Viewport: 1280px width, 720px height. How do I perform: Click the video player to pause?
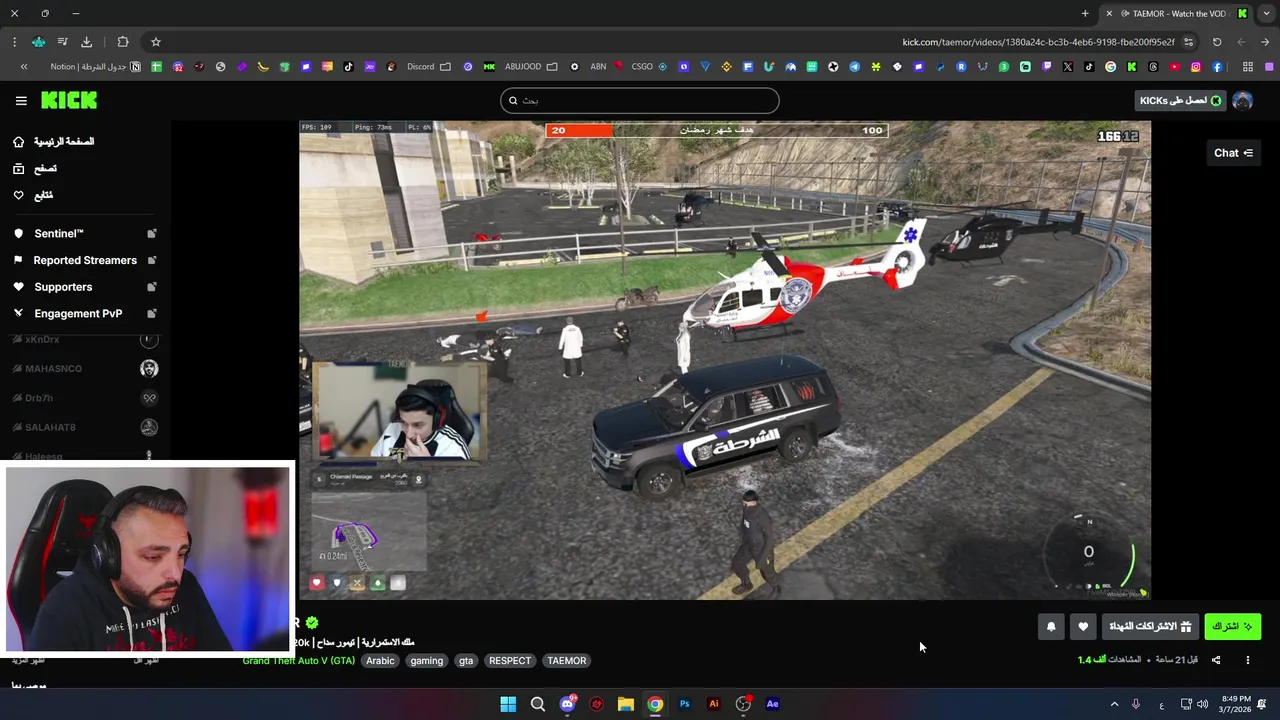pyautogui.click(x=725, y=360)
